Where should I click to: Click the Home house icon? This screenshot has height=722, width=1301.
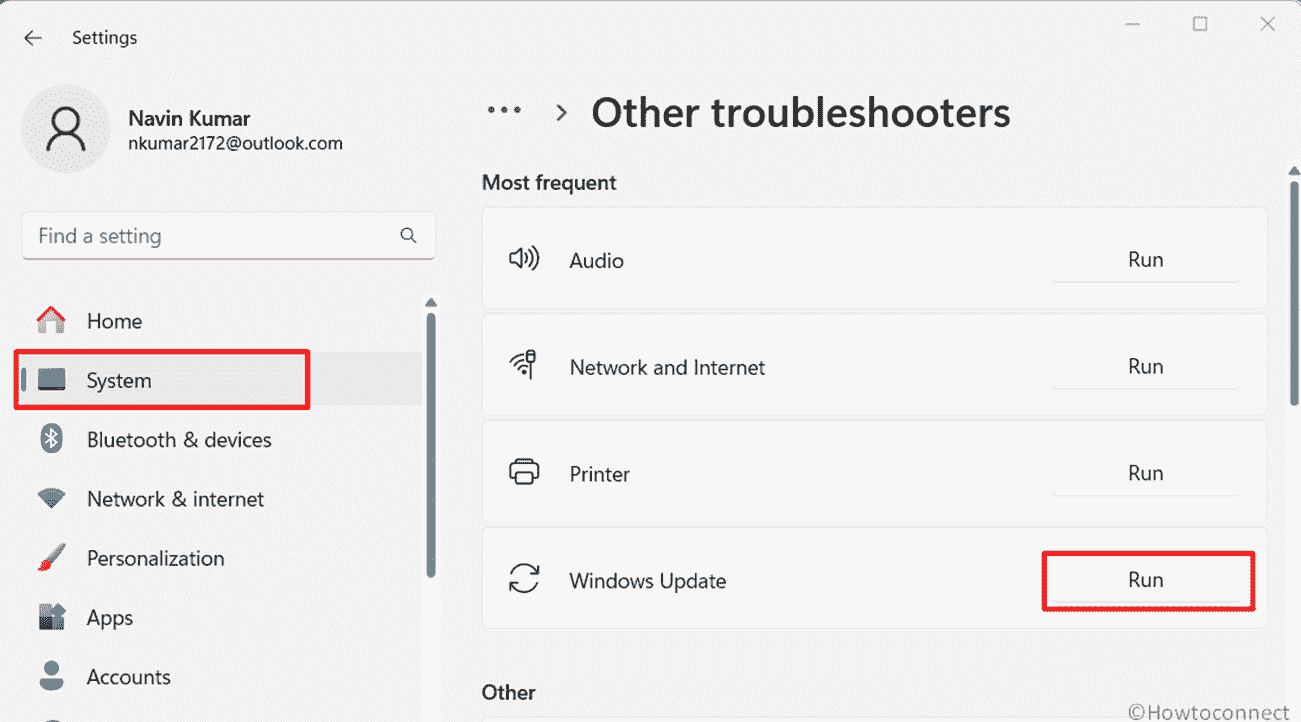click(x=51, y=320)
